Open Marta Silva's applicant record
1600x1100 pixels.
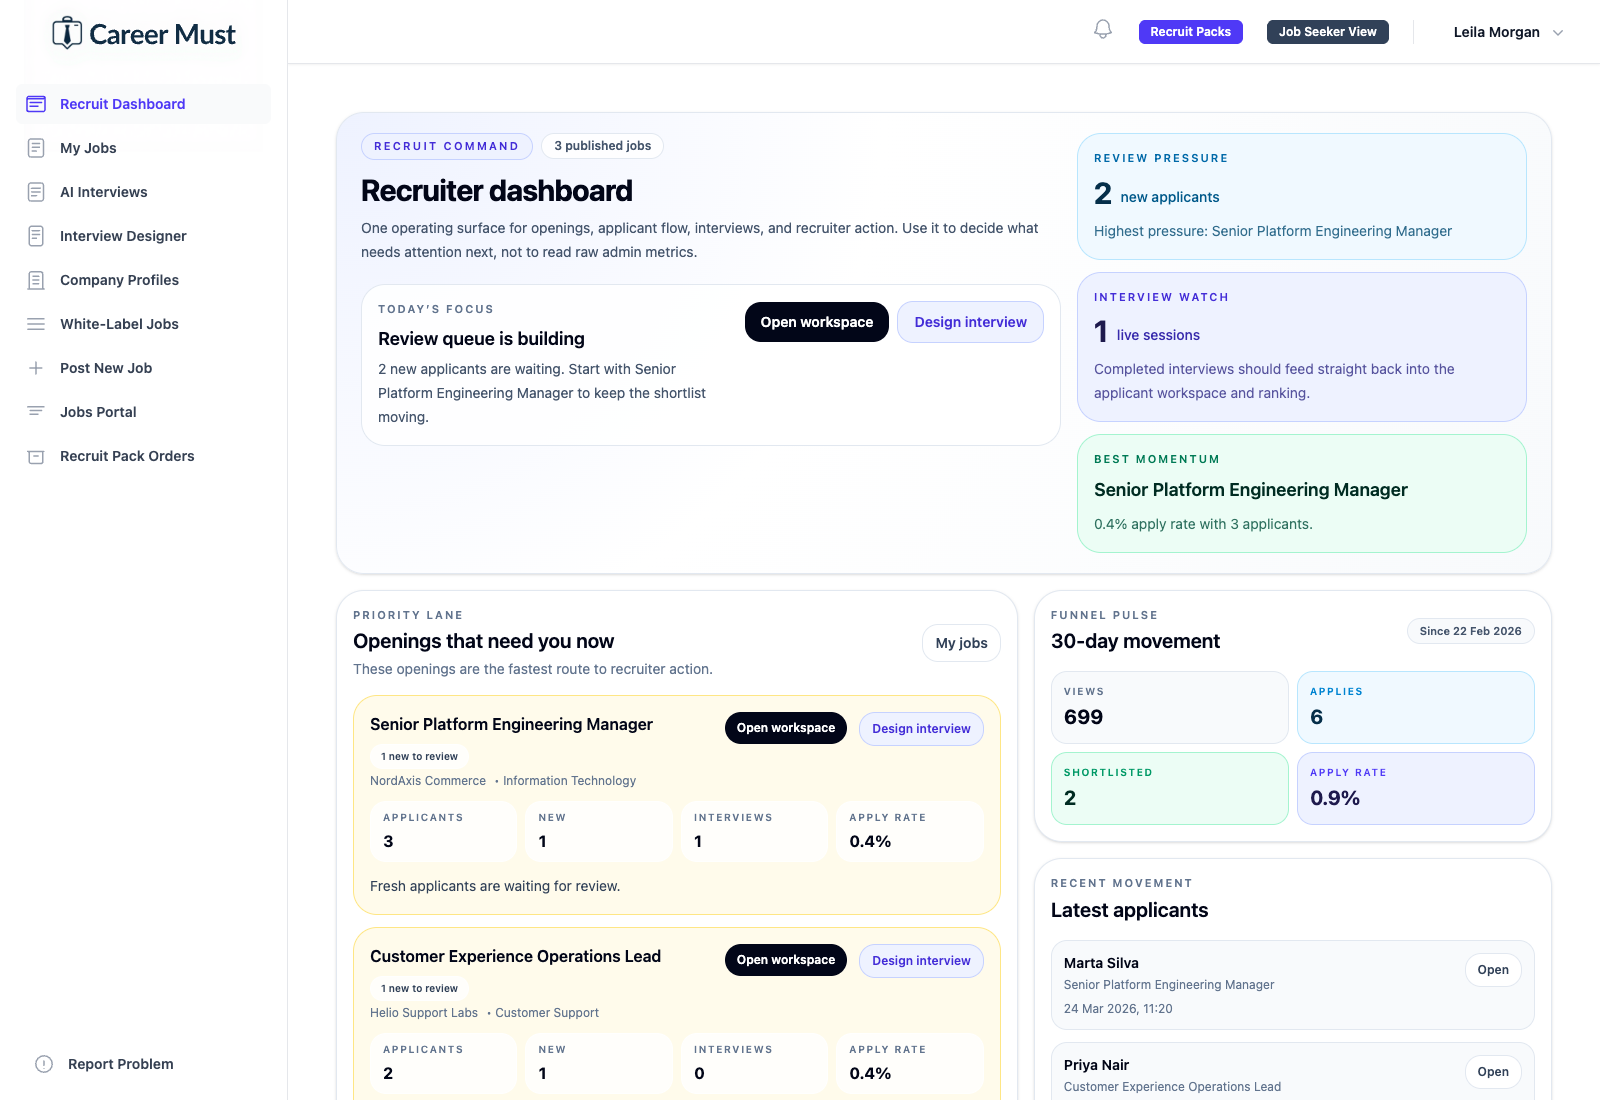1492,969
